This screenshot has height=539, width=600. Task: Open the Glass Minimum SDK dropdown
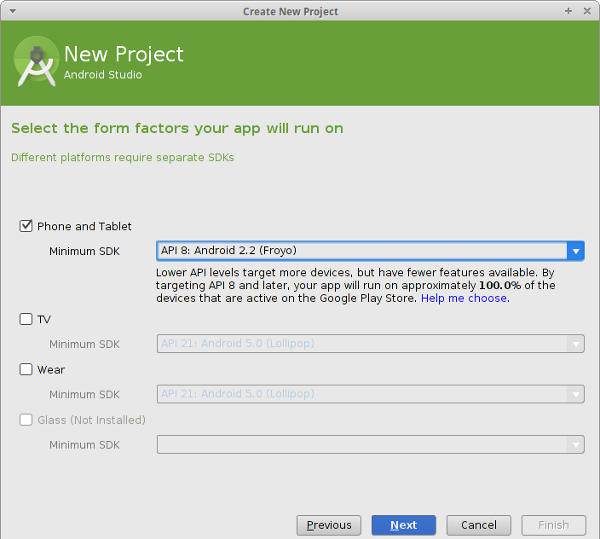[370, 445]
